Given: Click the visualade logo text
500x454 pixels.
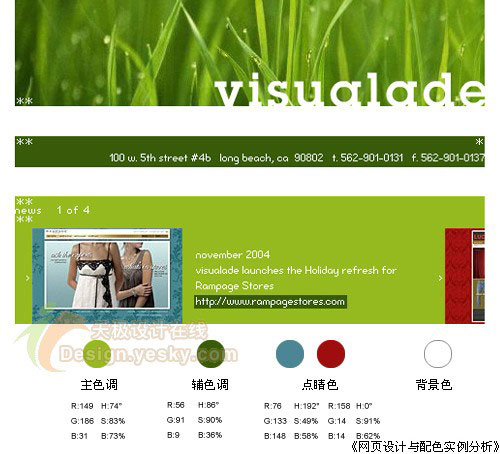Looking at the screenshot, I should coord(349,89).
